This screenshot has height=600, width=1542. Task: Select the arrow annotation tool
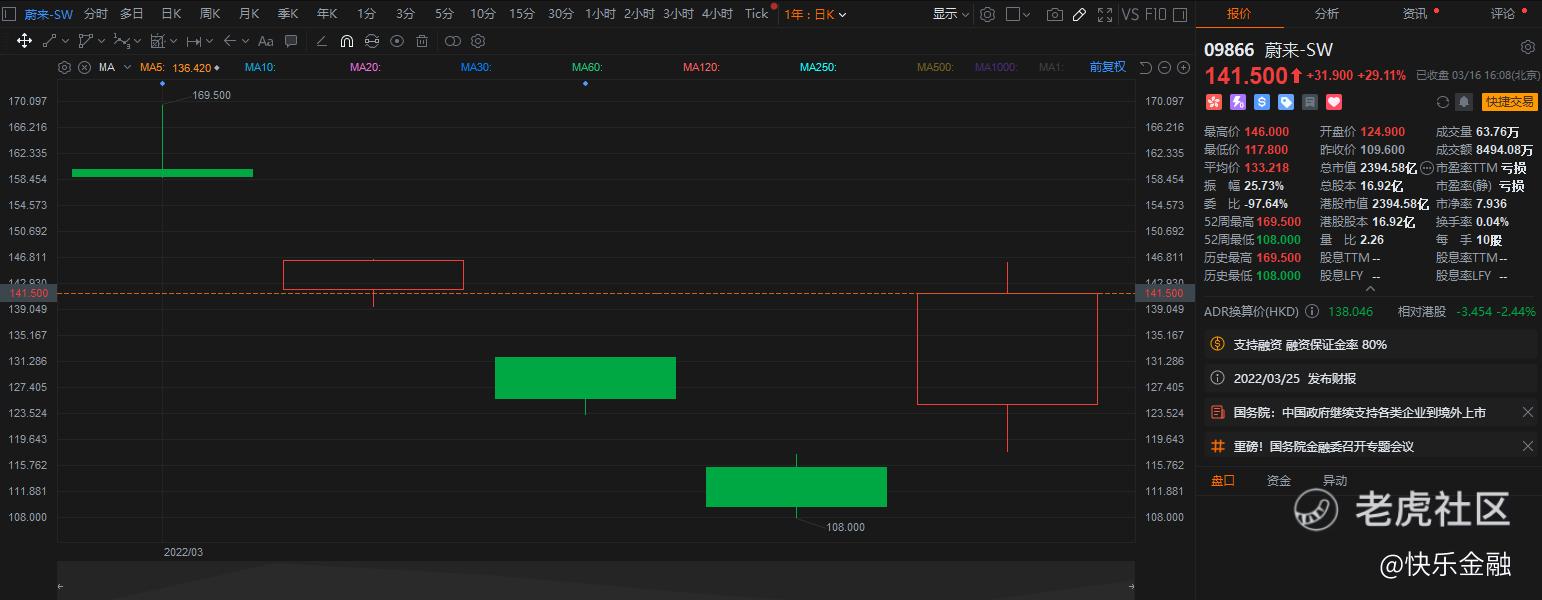230,41
